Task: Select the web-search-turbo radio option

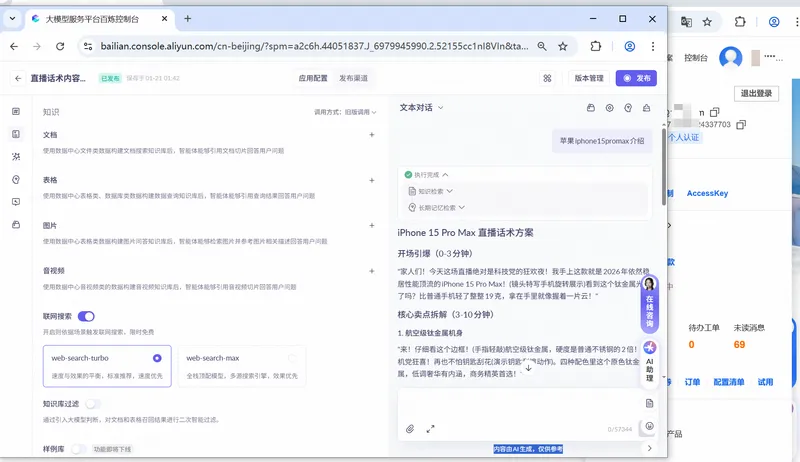Action: [x=157, y=358]
